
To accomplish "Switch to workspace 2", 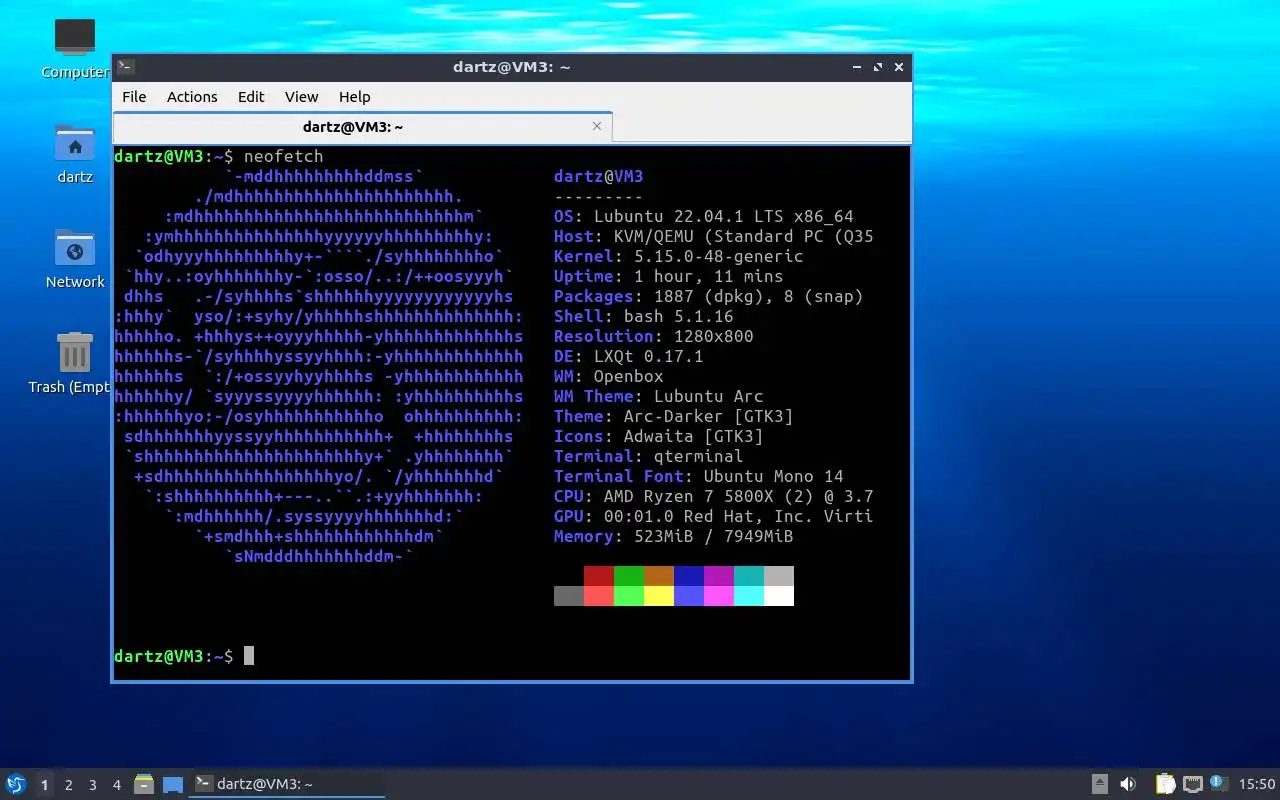I will (x=68, y=785).
